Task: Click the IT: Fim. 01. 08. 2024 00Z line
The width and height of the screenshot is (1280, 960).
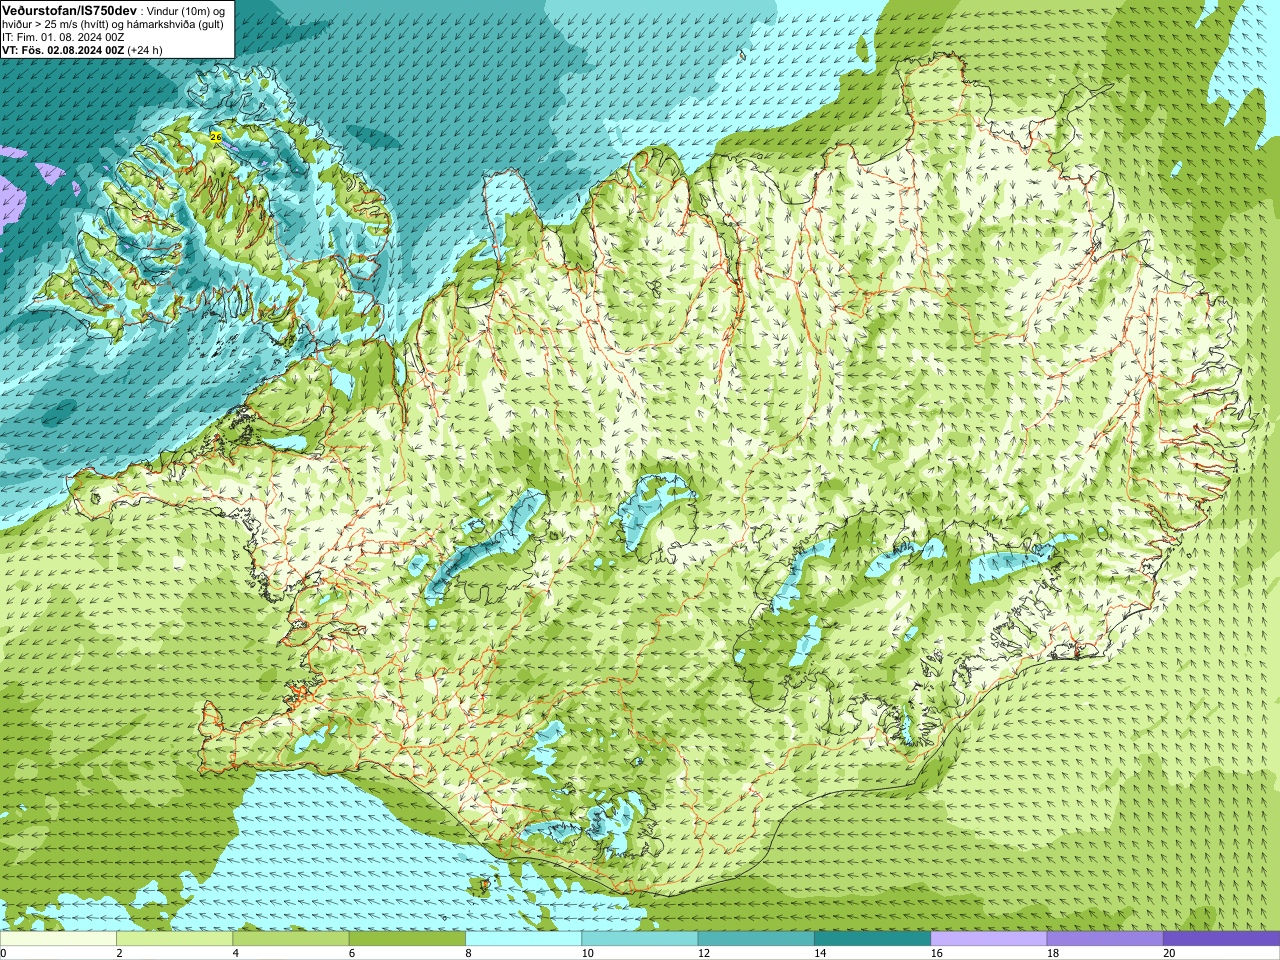Action: [x=63, y=36]
